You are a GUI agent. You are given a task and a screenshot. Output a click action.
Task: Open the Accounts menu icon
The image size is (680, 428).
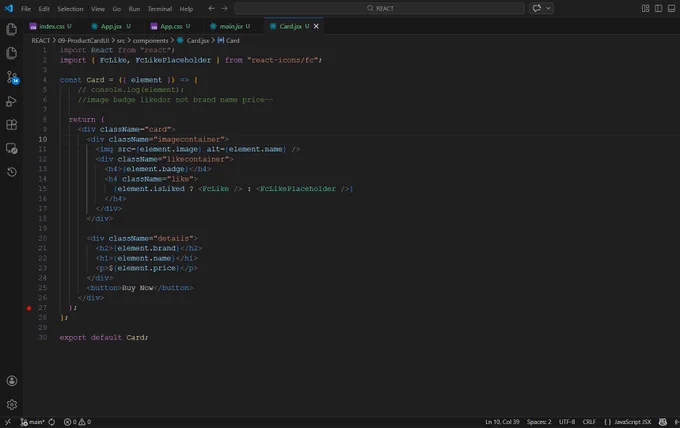click(x=12, y=381)
